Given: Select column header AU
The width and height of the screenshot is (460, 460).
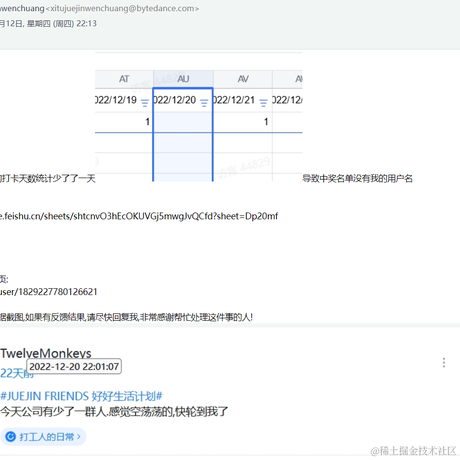Looking at the screenshot, I should pyautogui.click(x=183, y=79).
